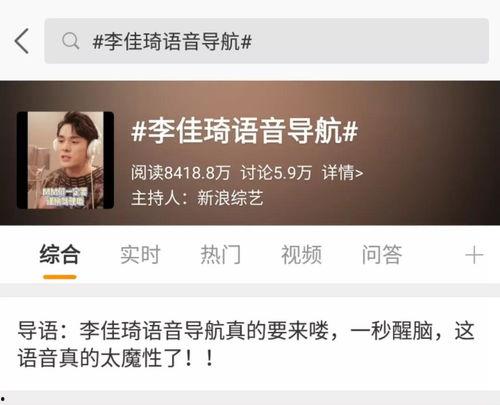Open the banner title #李佳琦语音导航#
500x405 pixels.
pyautogui.click(x=244, y=131)
